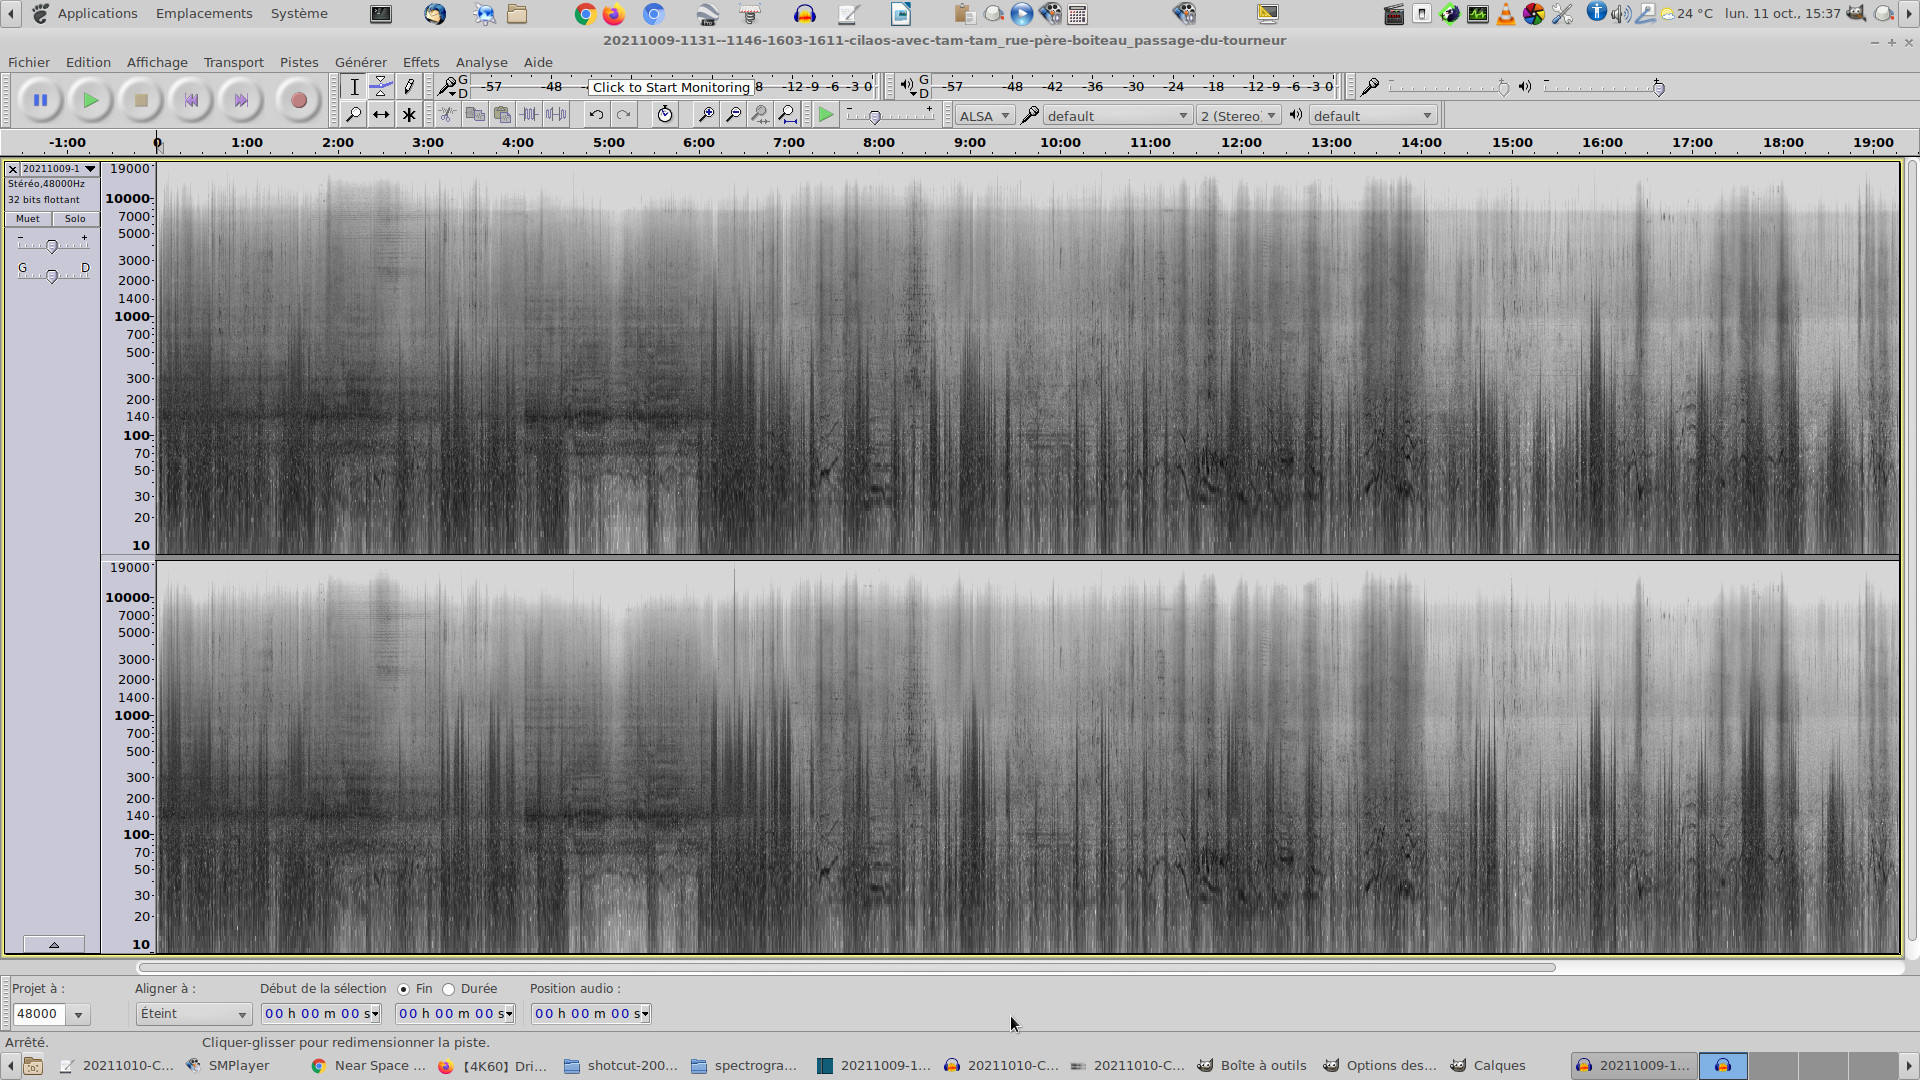Click the Solo button on the track
This screenshot has height=1080, width=1920.
pyautogui.click(x=75, y=219)
